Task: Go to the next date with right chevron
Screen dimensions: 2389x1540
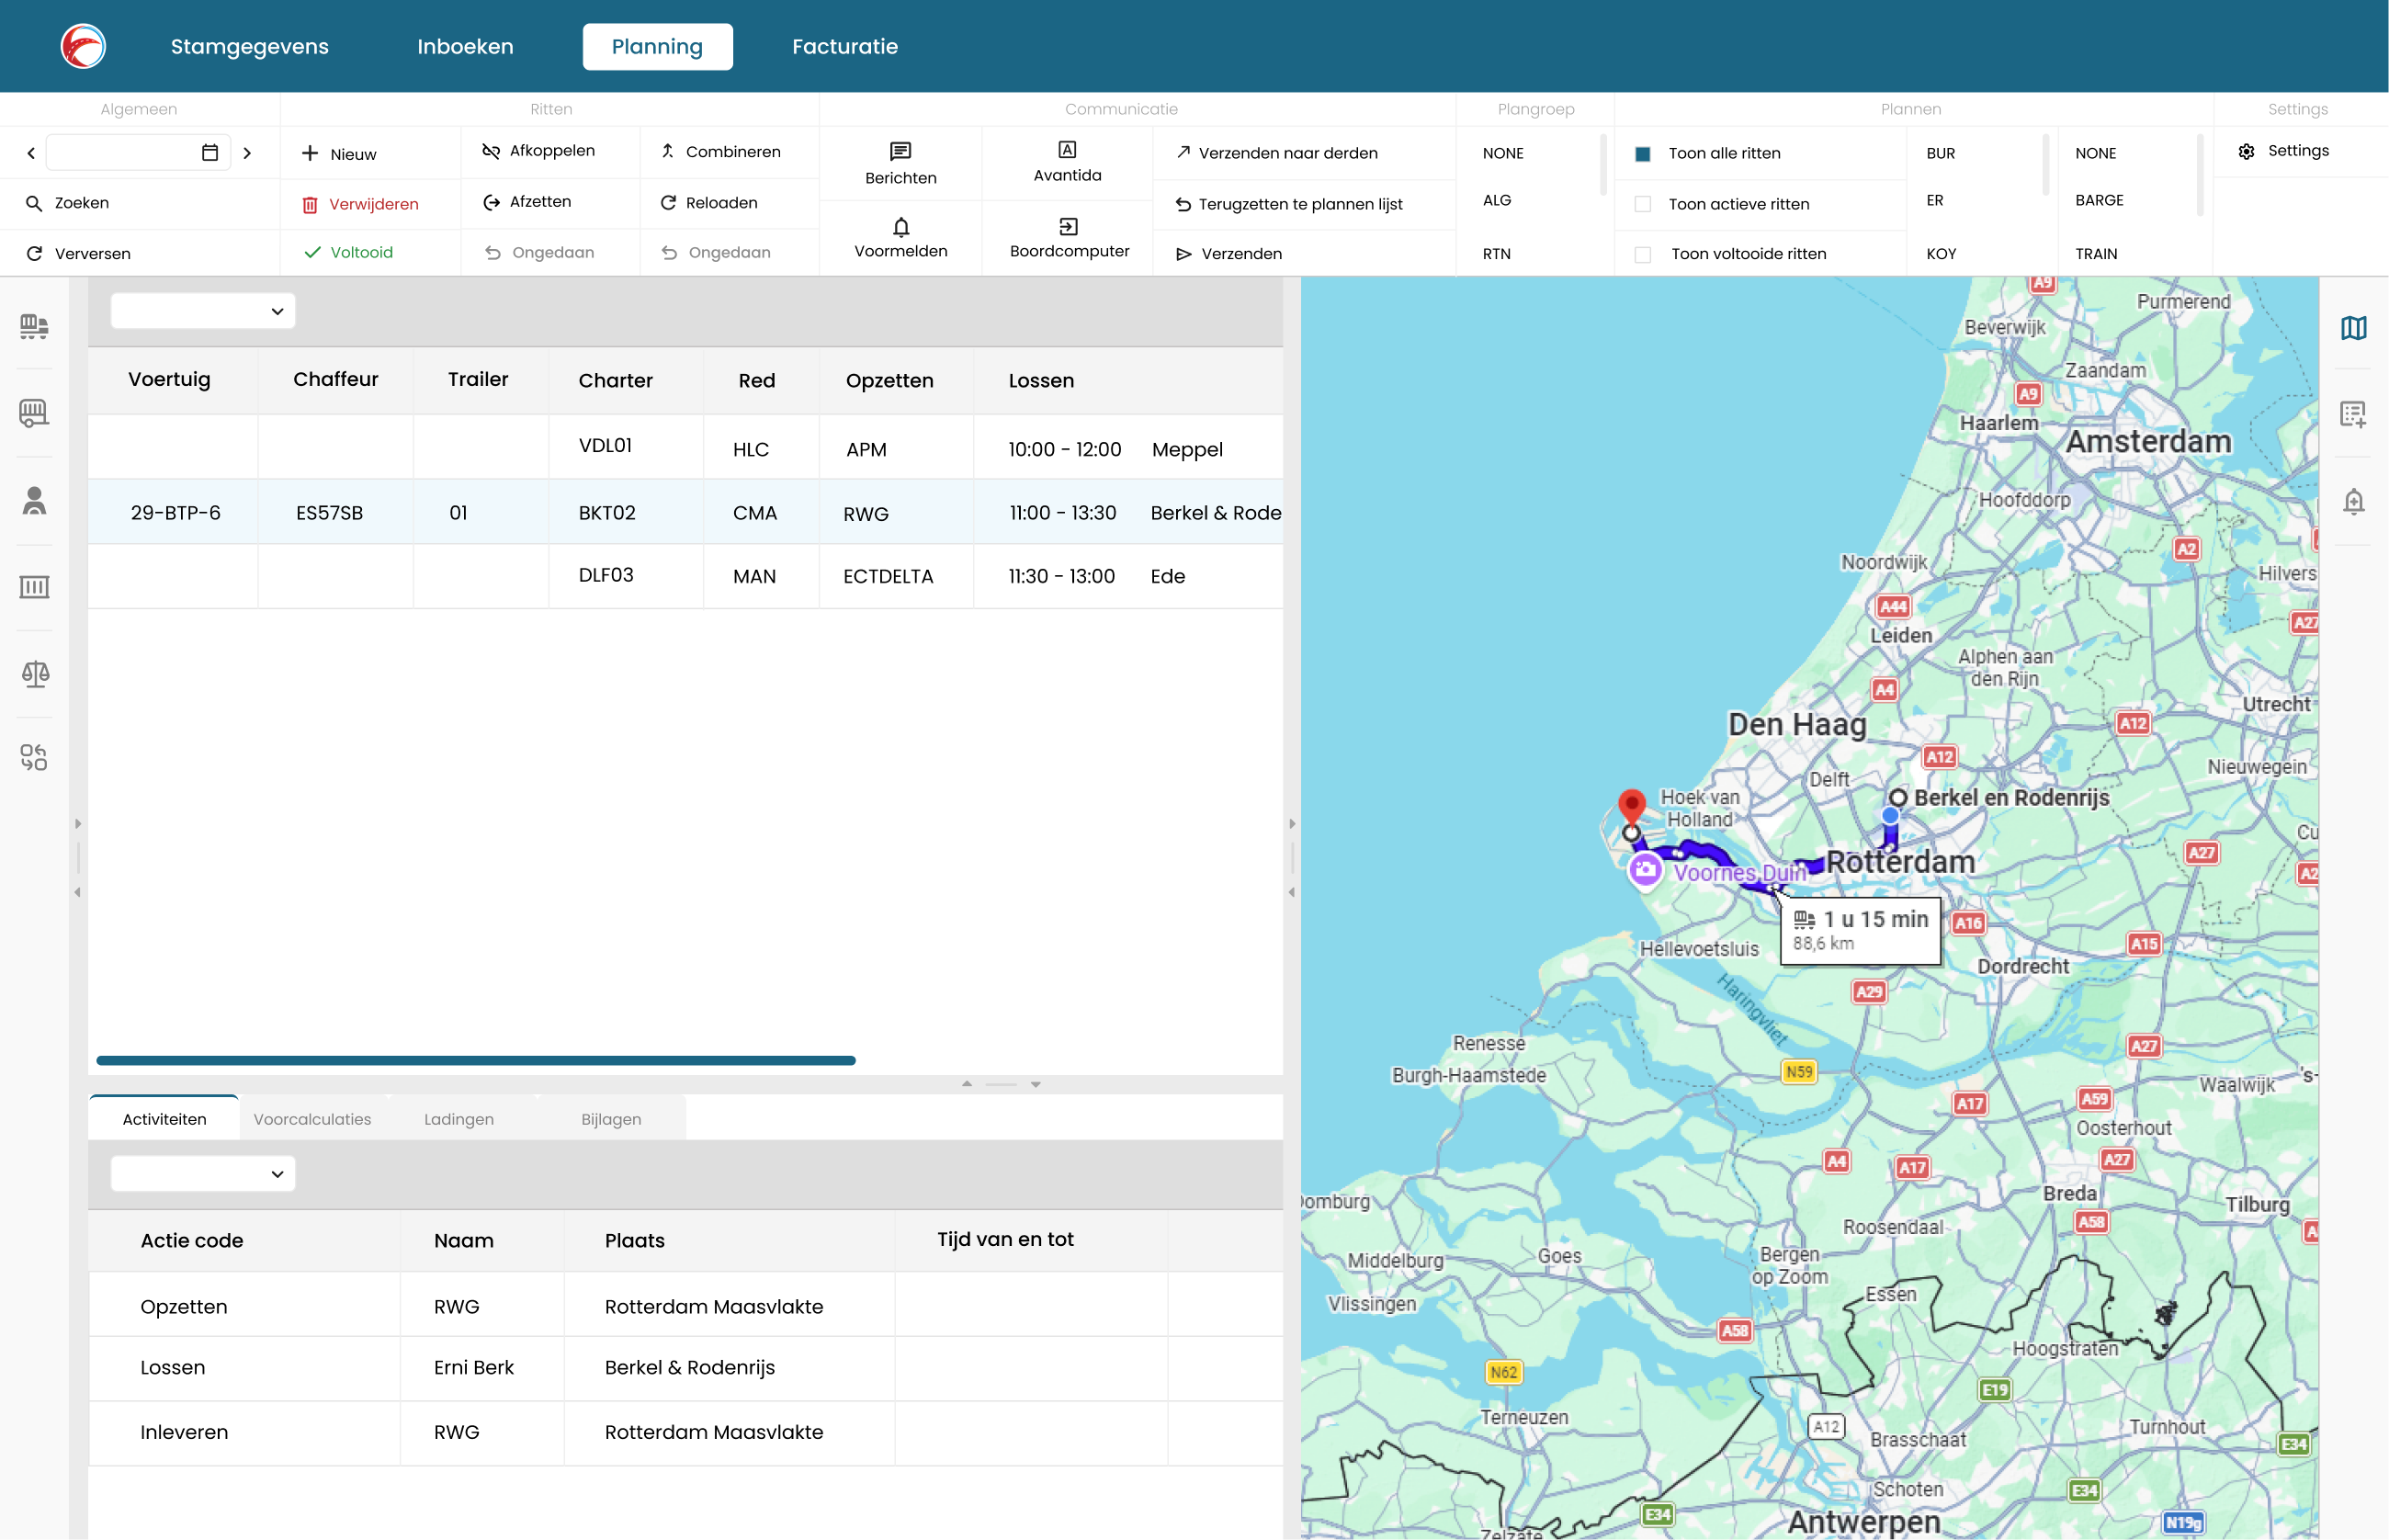Action: coord(247,153)
